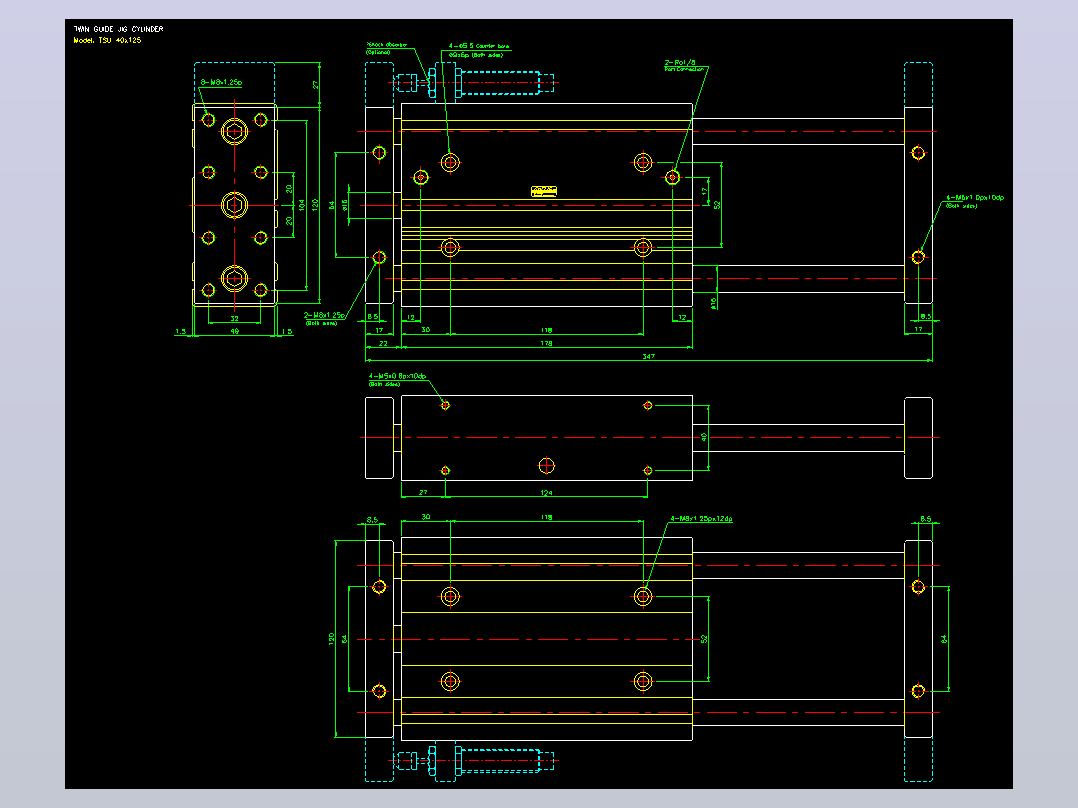Image resolution: width=1078 pixels, height=808 pixels.
Task: Select the 2-M8x1.25p Both sides annotation
Action: point(324,318)
